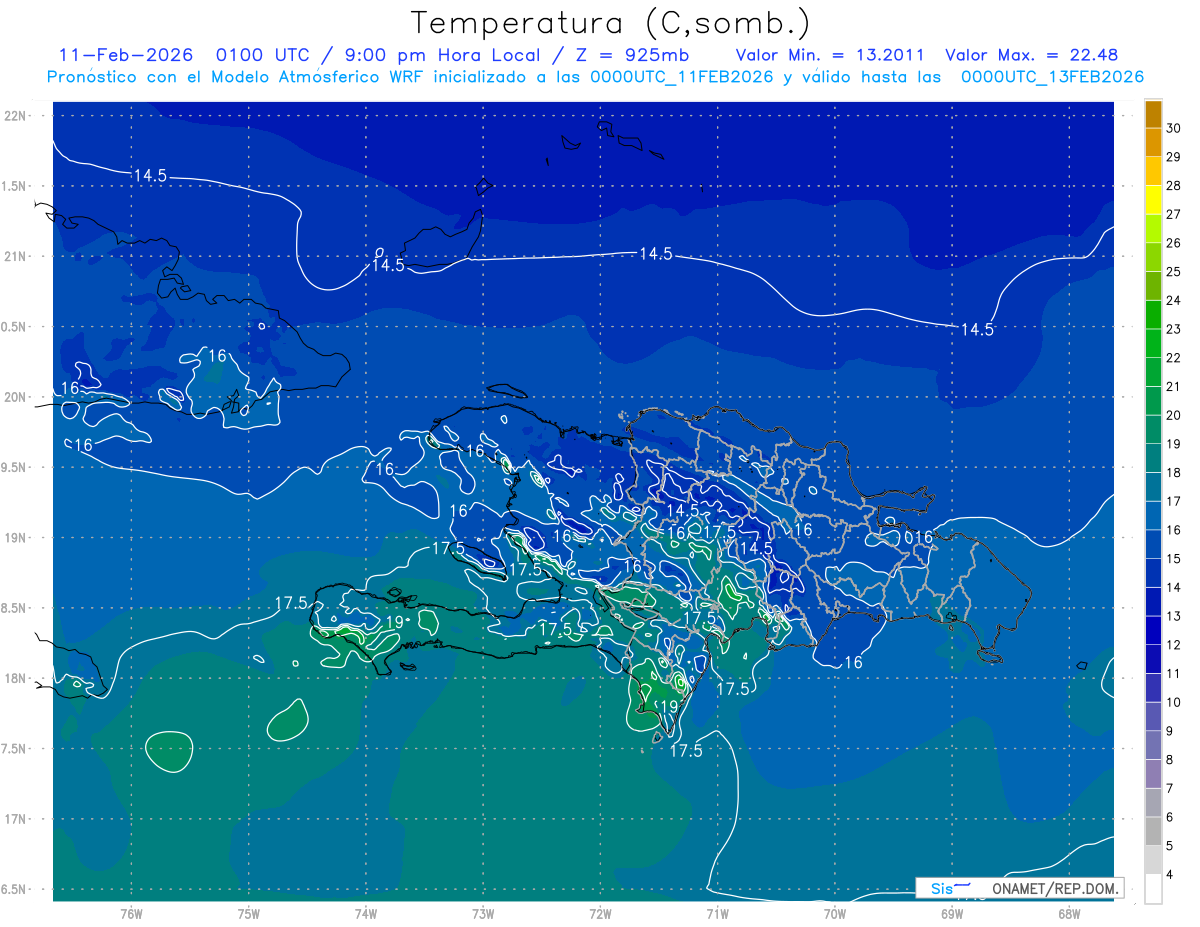Click the 68W longitude axis label
The image size is (1200, 927).
click(1068, 913)
